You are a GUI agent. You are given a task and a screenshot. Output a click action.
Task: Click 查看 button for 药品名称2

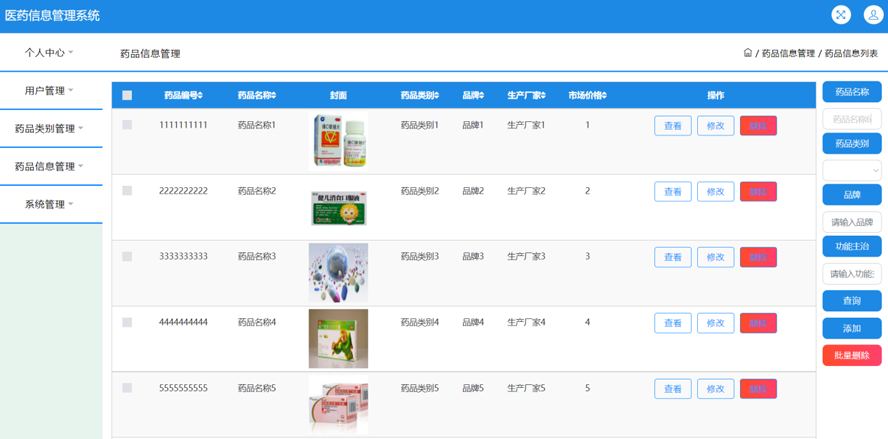673,192
